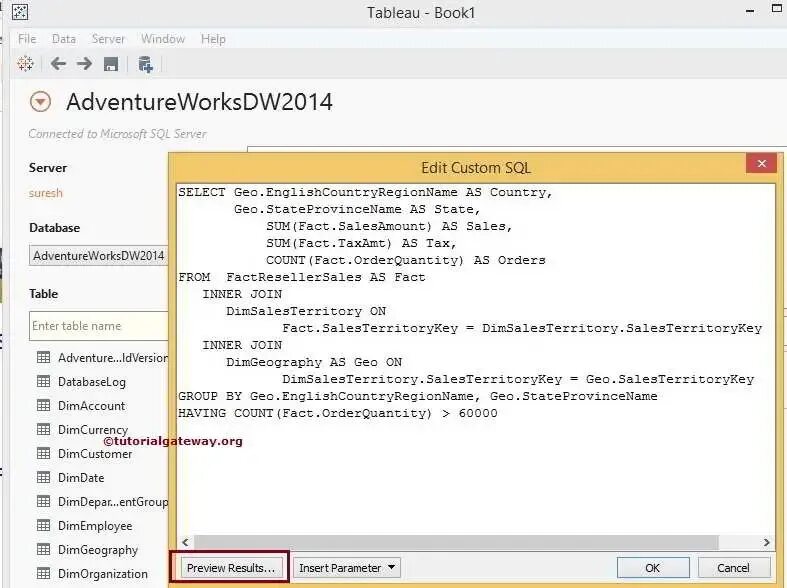Image resolution: width=787 pixels, height=588 pixels.
Task: Click table icon beside DimAccount
Action: (x=44, y=405)
